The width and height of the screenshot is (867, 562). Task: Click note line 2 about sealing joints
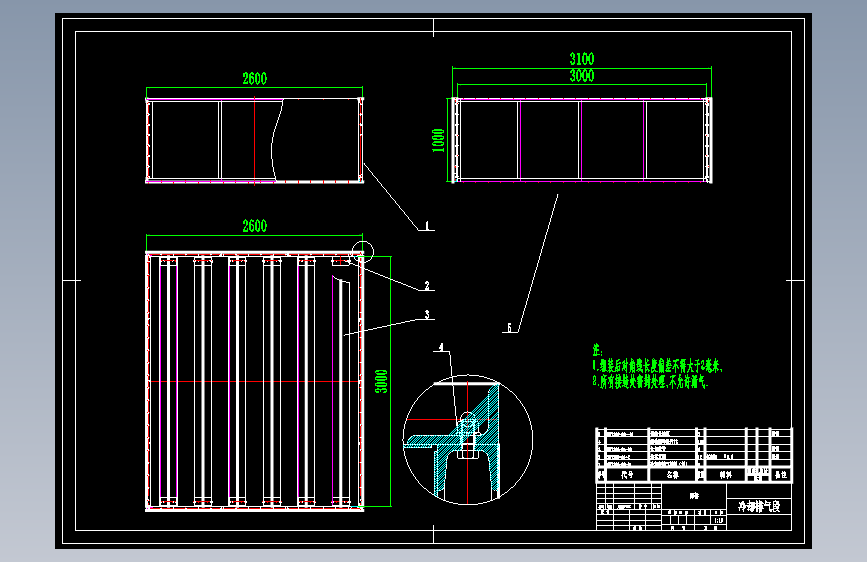pos(650,381)
